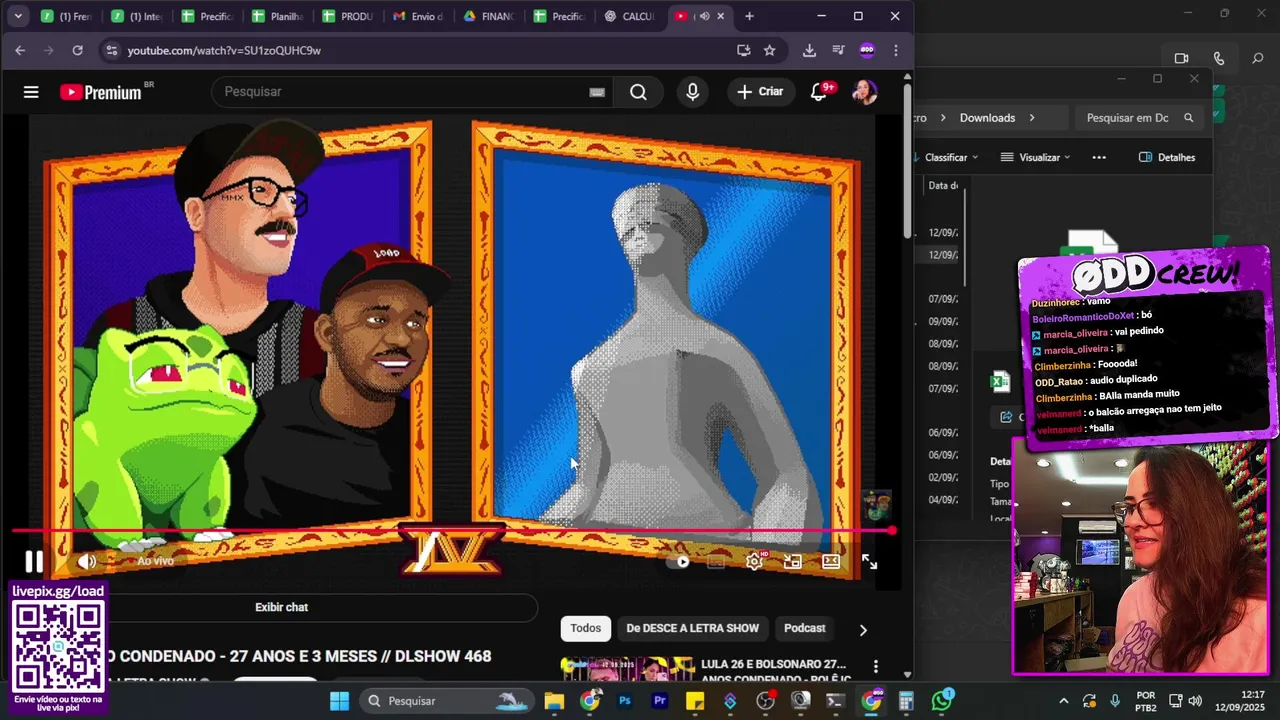Open WhatsApp from the taskbar

pyautogui.click(x=941, y=701)
